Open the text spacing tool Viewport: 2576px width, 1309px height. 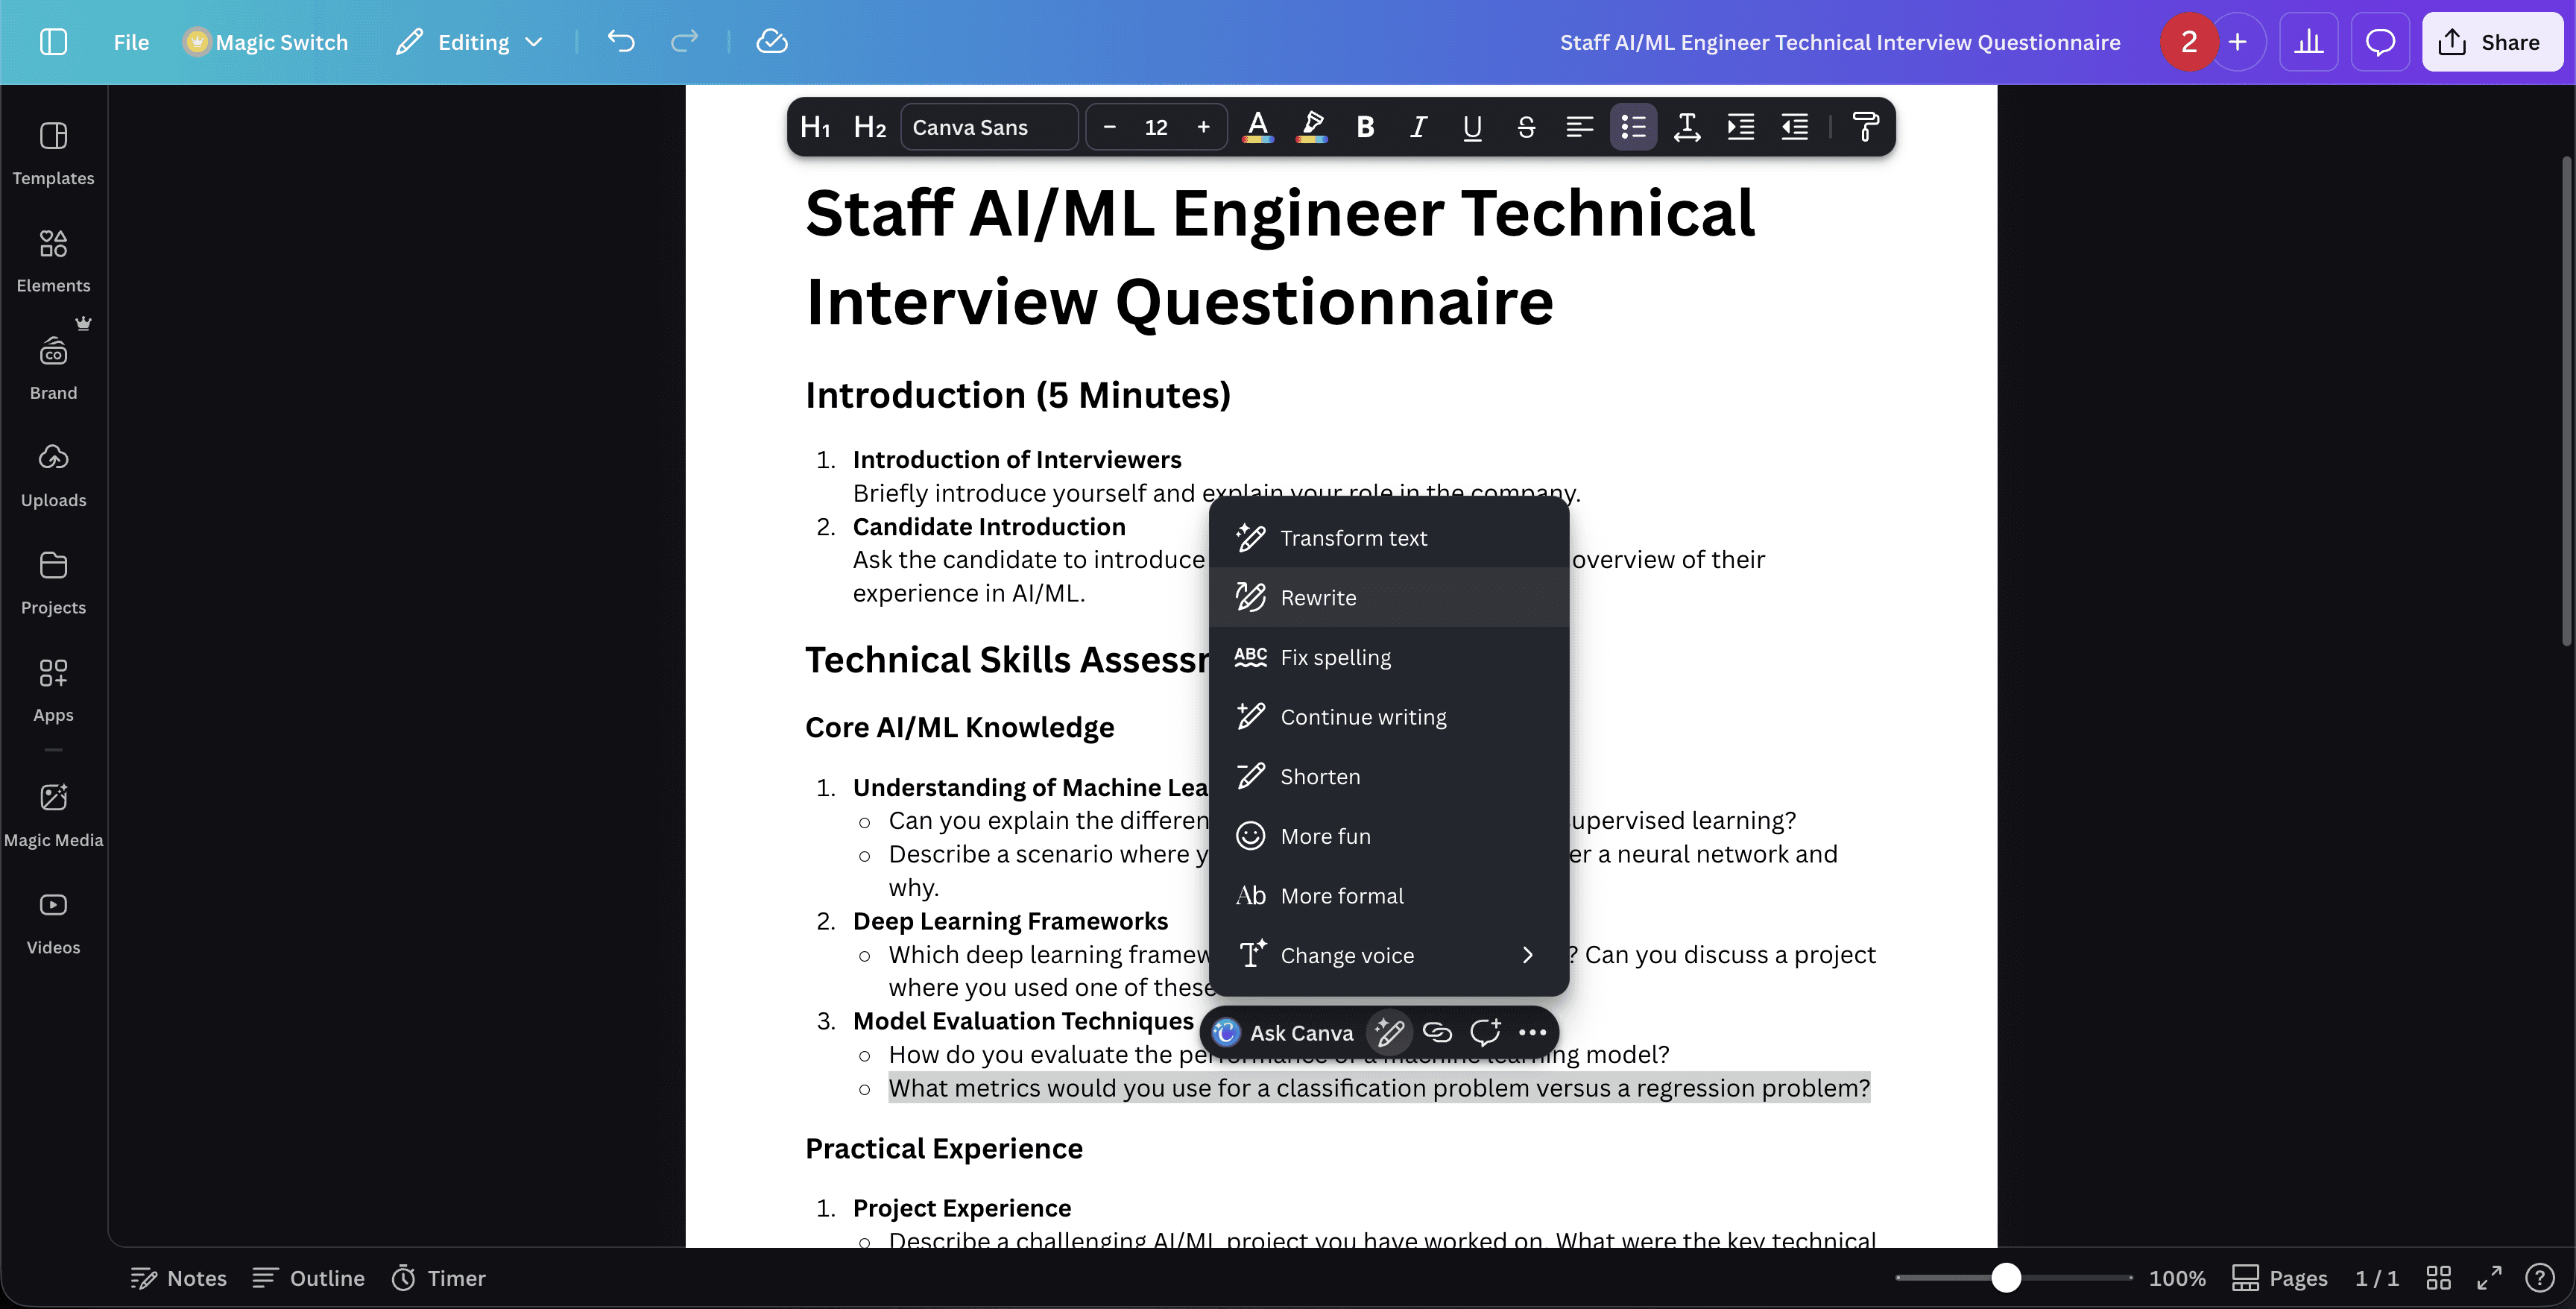(1687, 127)
